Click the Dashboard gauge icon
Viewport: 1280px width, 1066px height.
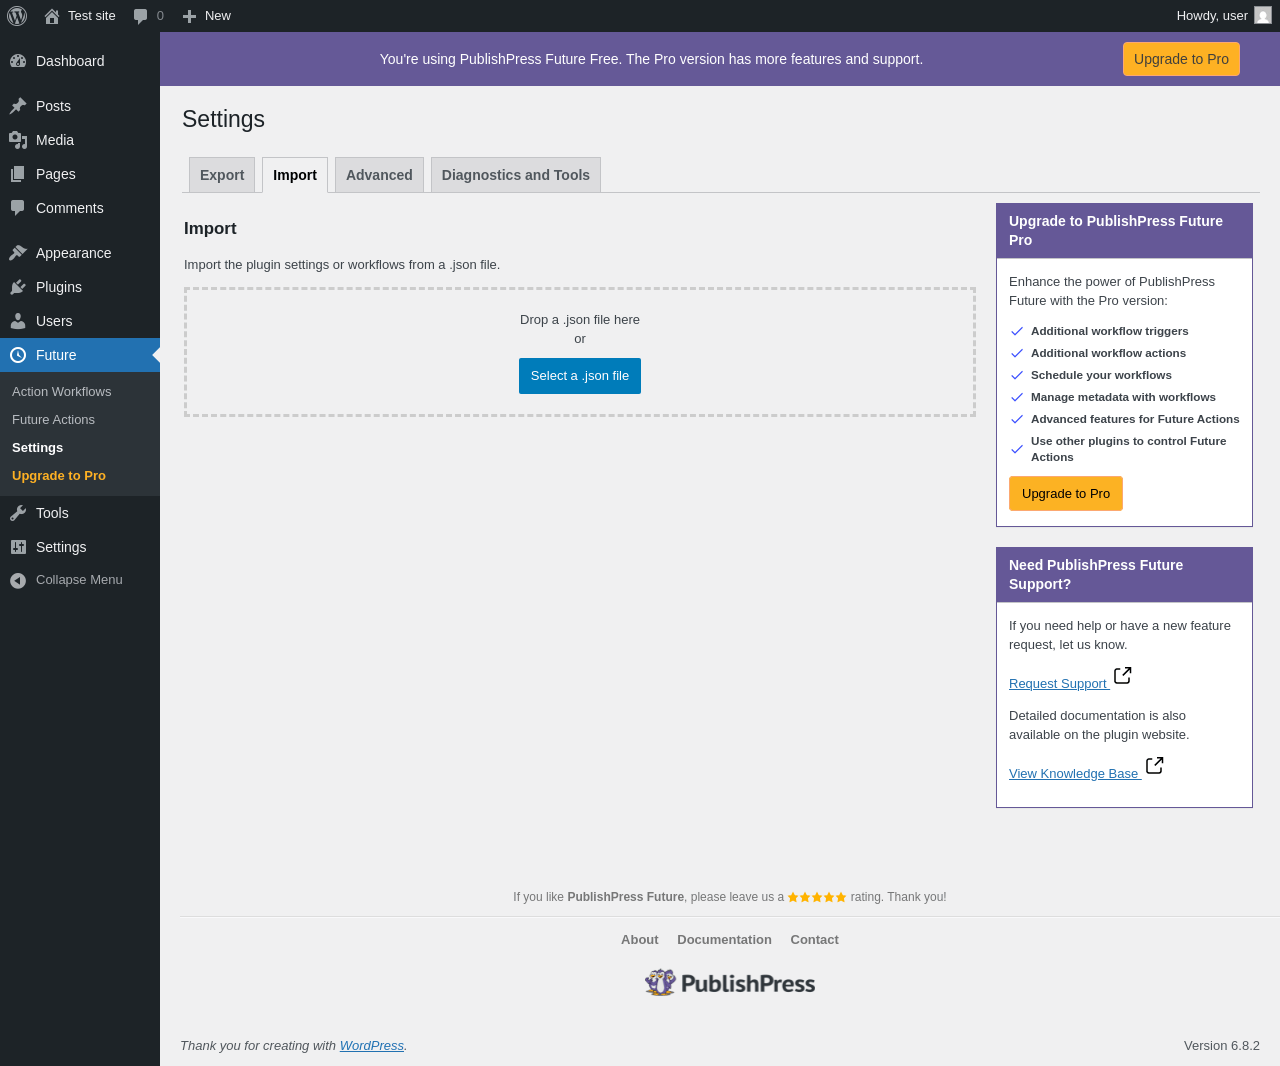tap(18, 61)
